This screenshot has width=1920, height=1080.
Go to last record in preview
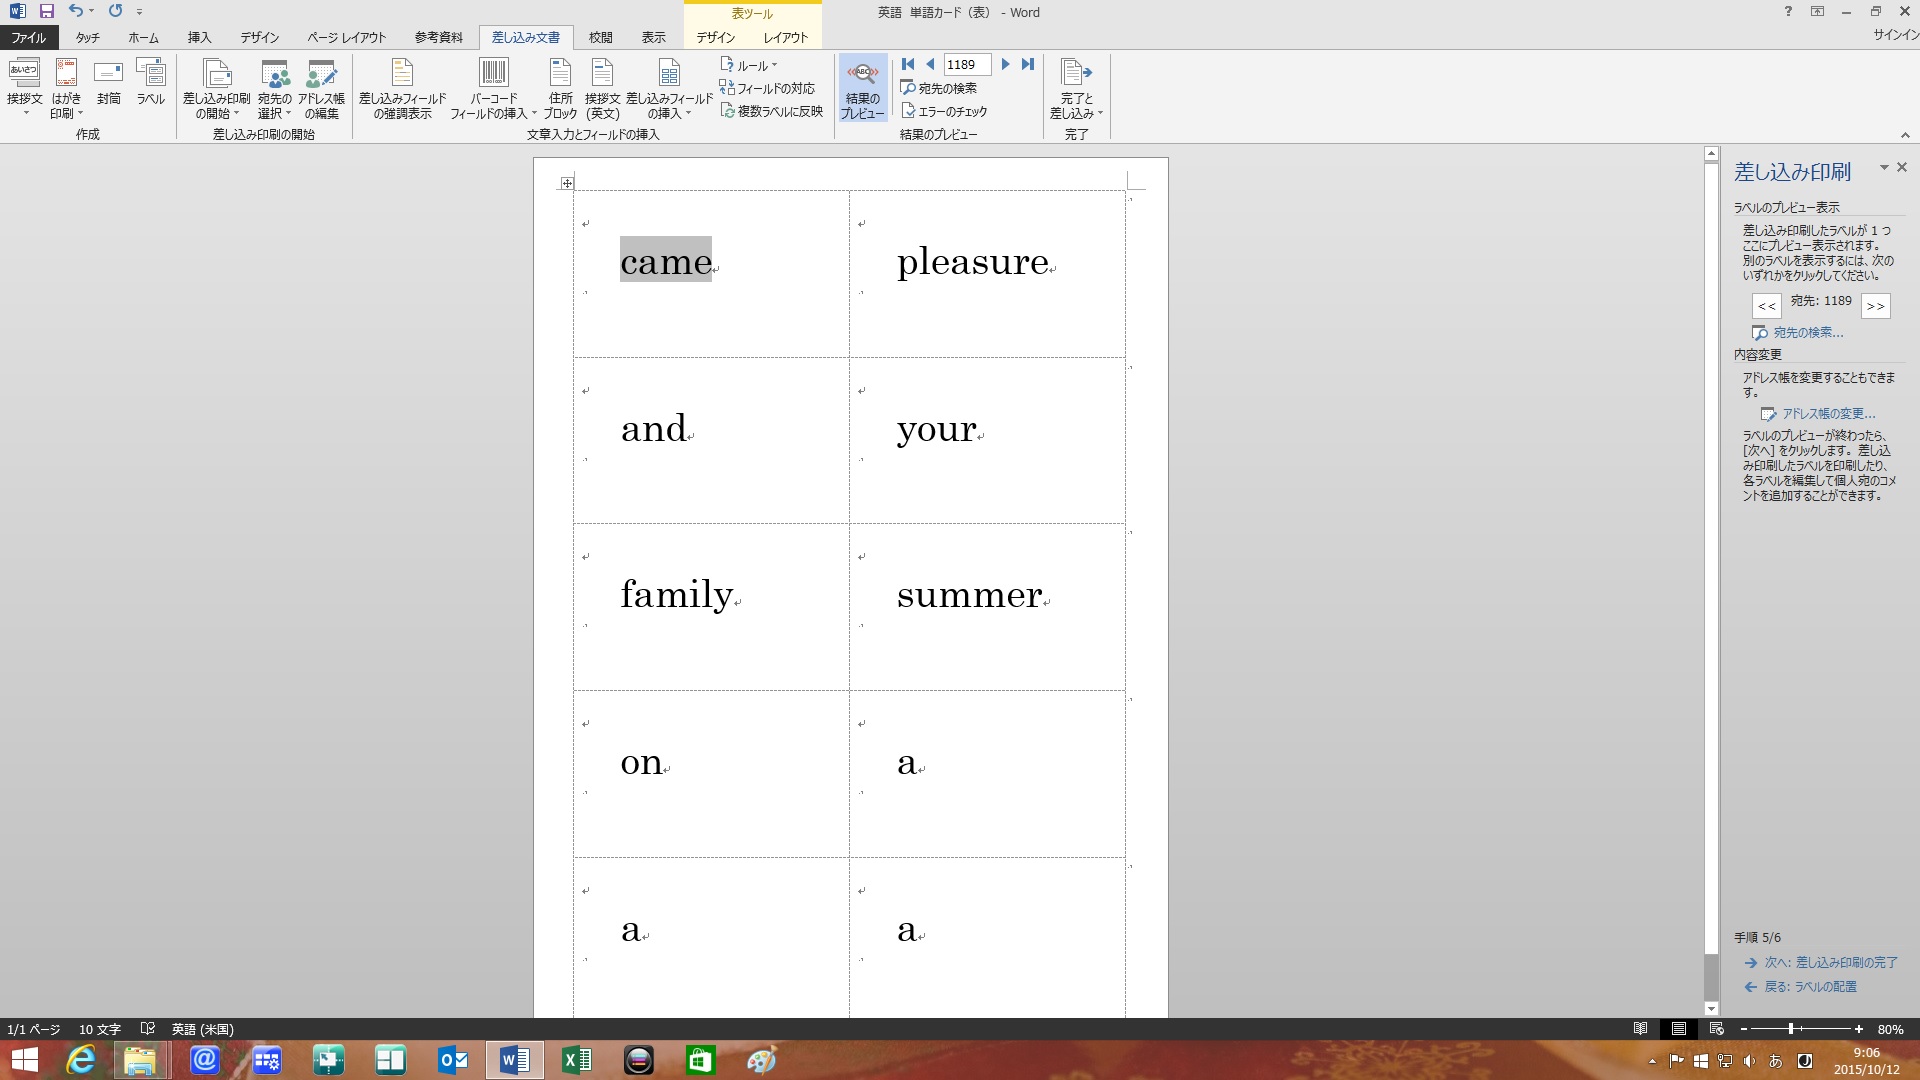click(x=1027, y=64)
